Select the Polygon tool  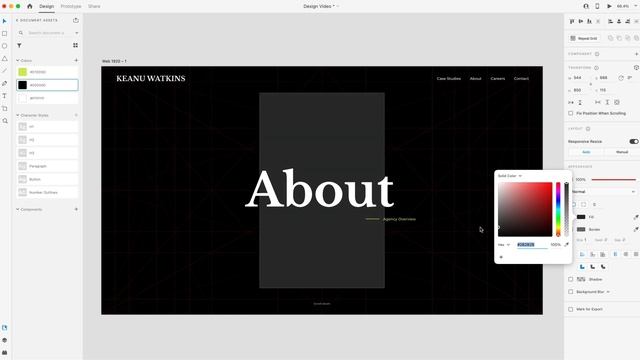(x=5, y=58)
